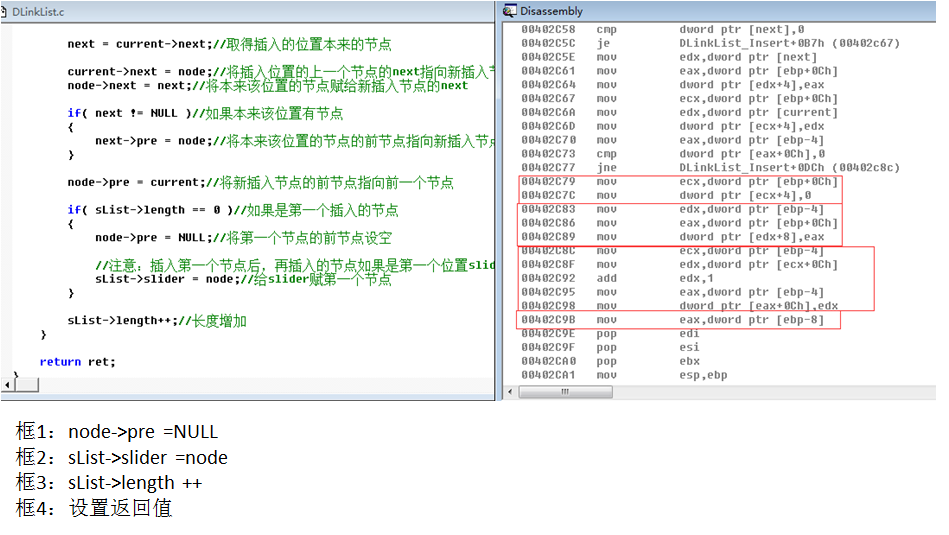Click the line 'sList->length++'
Viewport: 949px width, 535px height.
coord(157,321)
